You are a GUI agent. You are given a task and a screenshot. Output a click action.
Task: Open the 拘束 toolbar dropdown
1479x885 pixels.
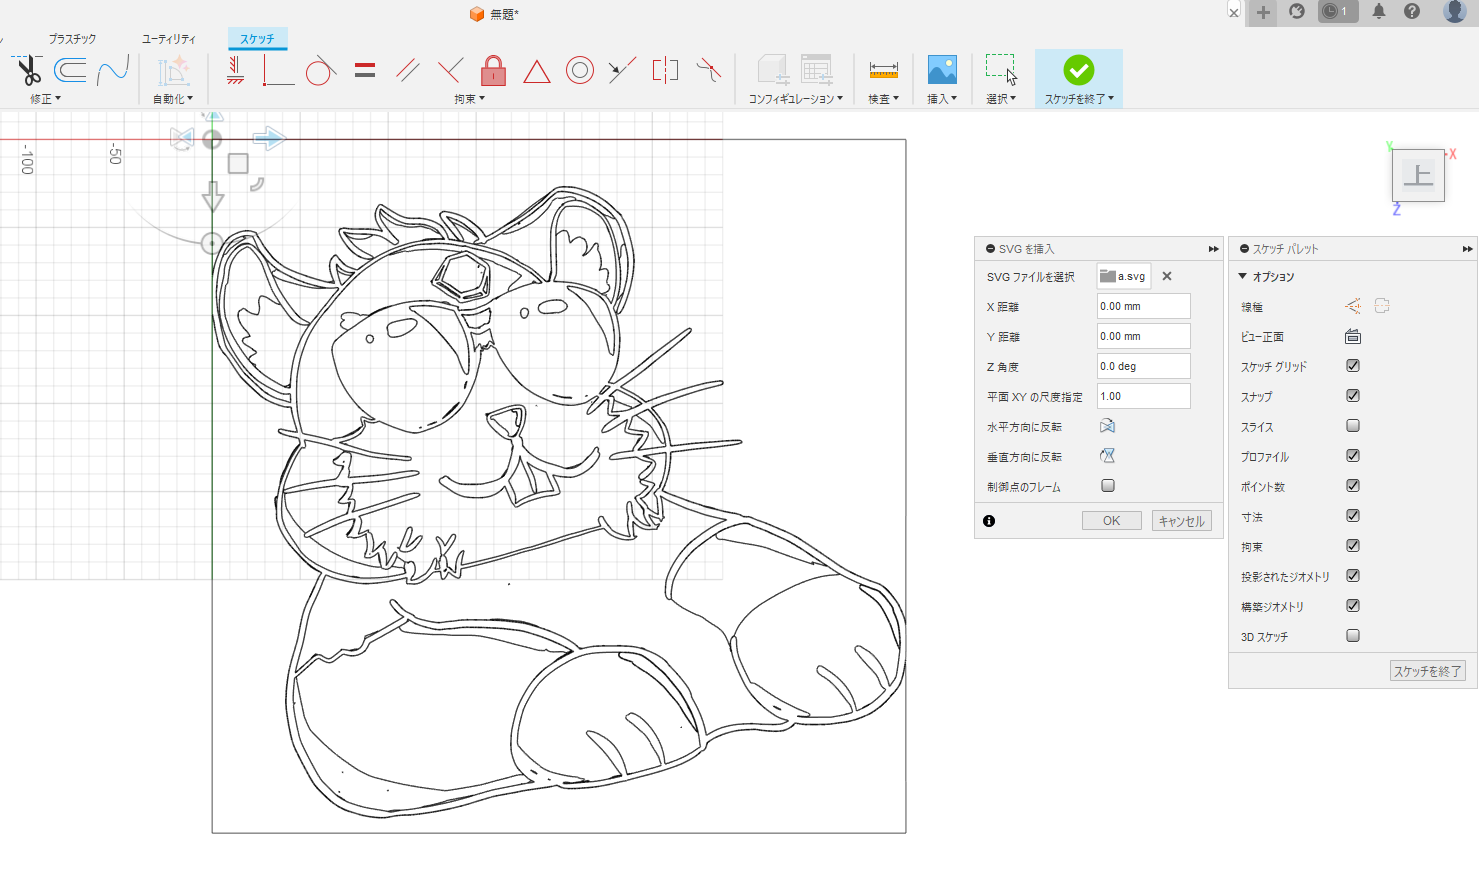(x=469, y=99)
